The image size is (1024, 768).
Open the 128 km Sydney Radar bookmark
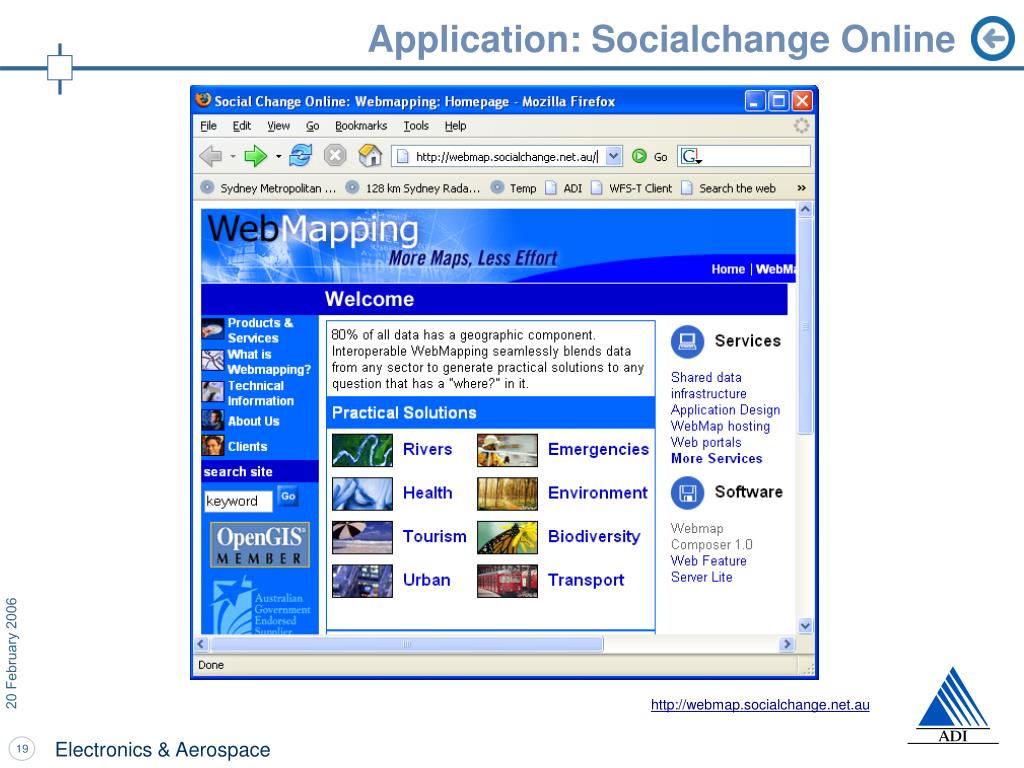pos(413,188)
